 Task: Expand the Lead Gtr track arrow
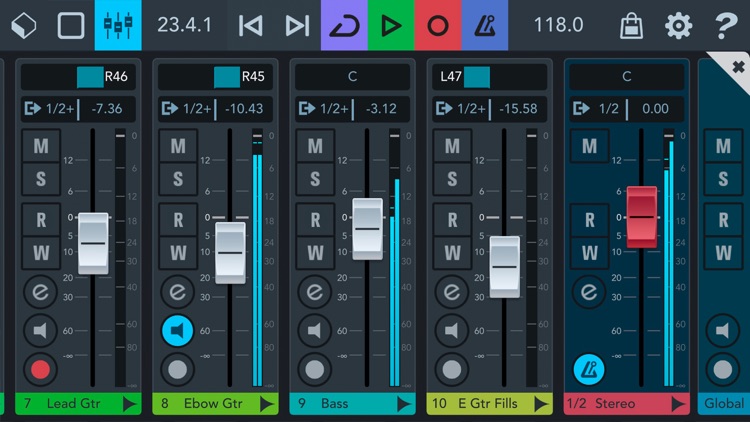pyautogui.click(x=129, y=404)
